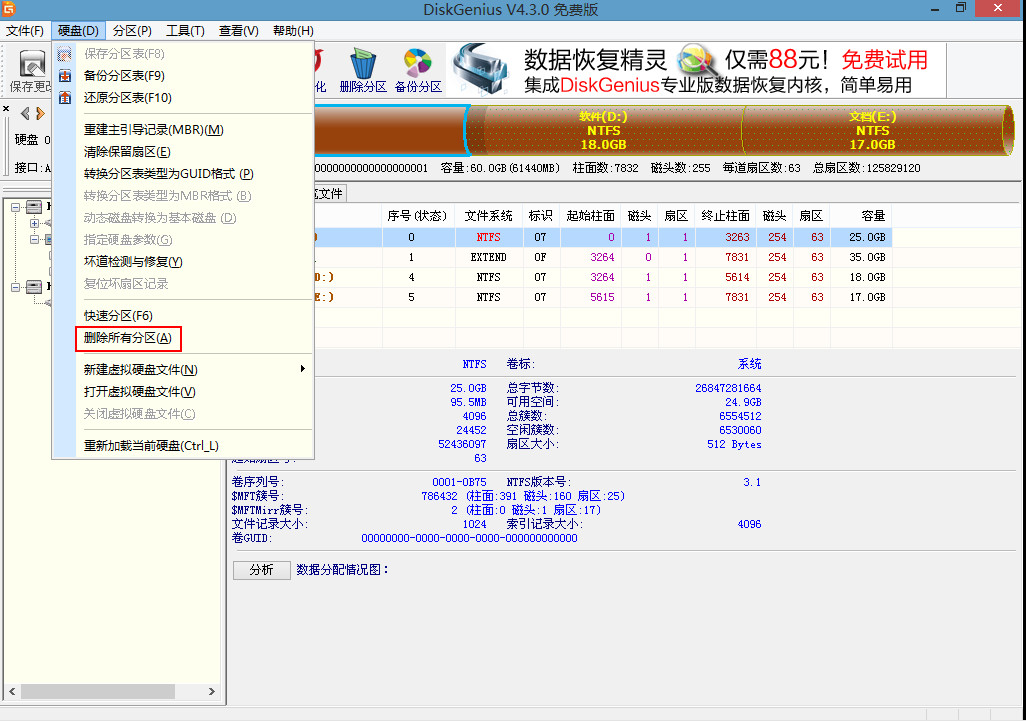Click the 终止柱面 column header
This screenshot has width=1026, height=721.
725,216
